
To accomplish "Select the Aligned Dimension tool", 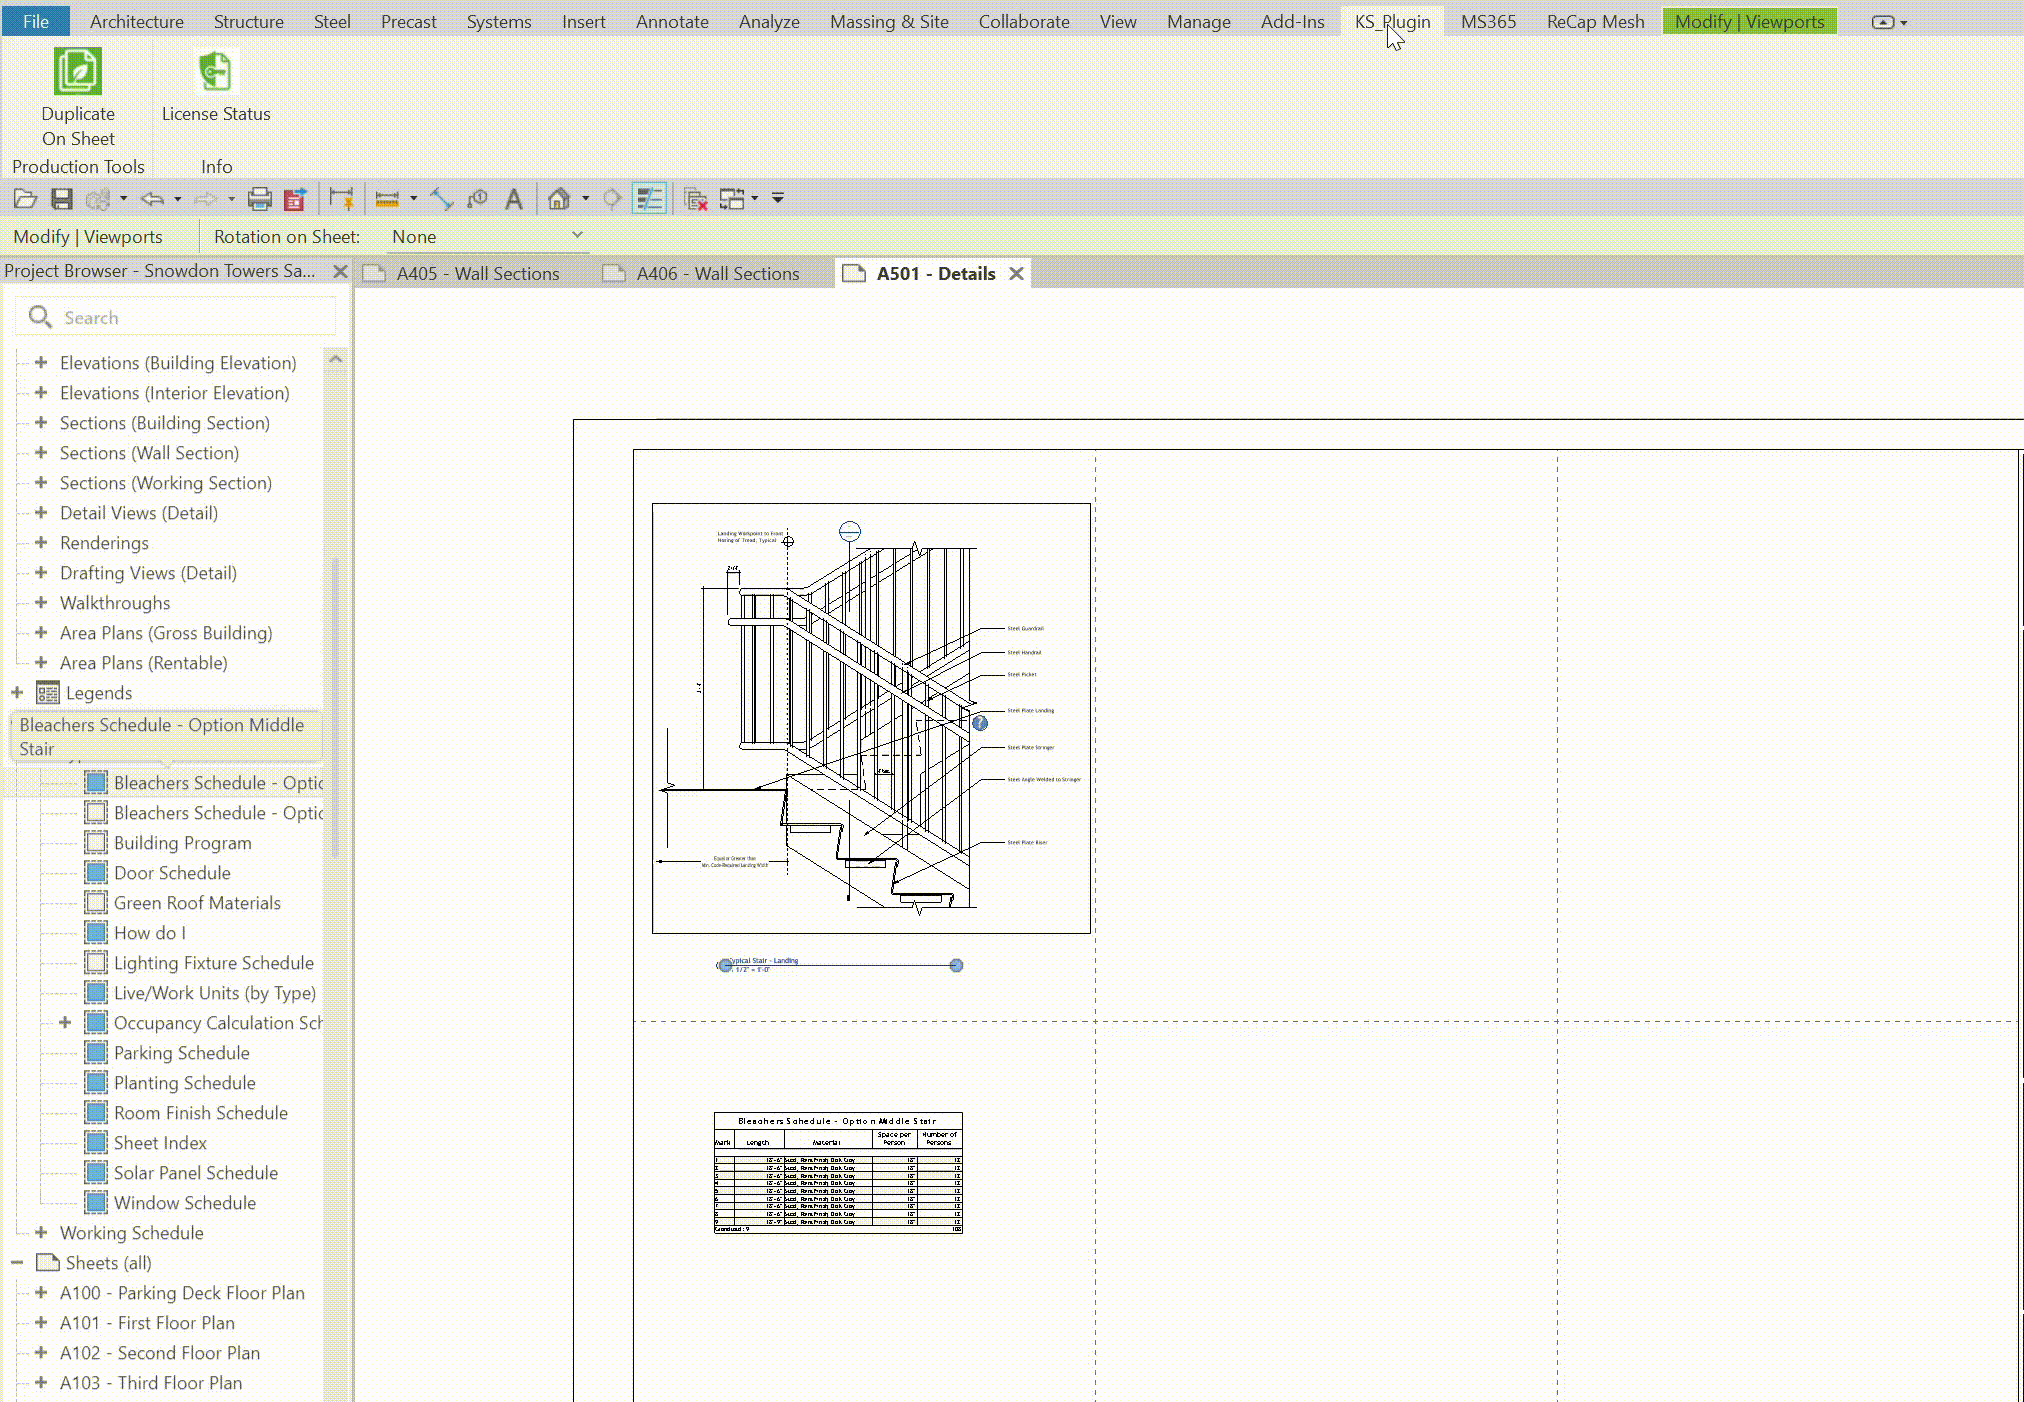I will pyautogui.click(x=441, y=199).
